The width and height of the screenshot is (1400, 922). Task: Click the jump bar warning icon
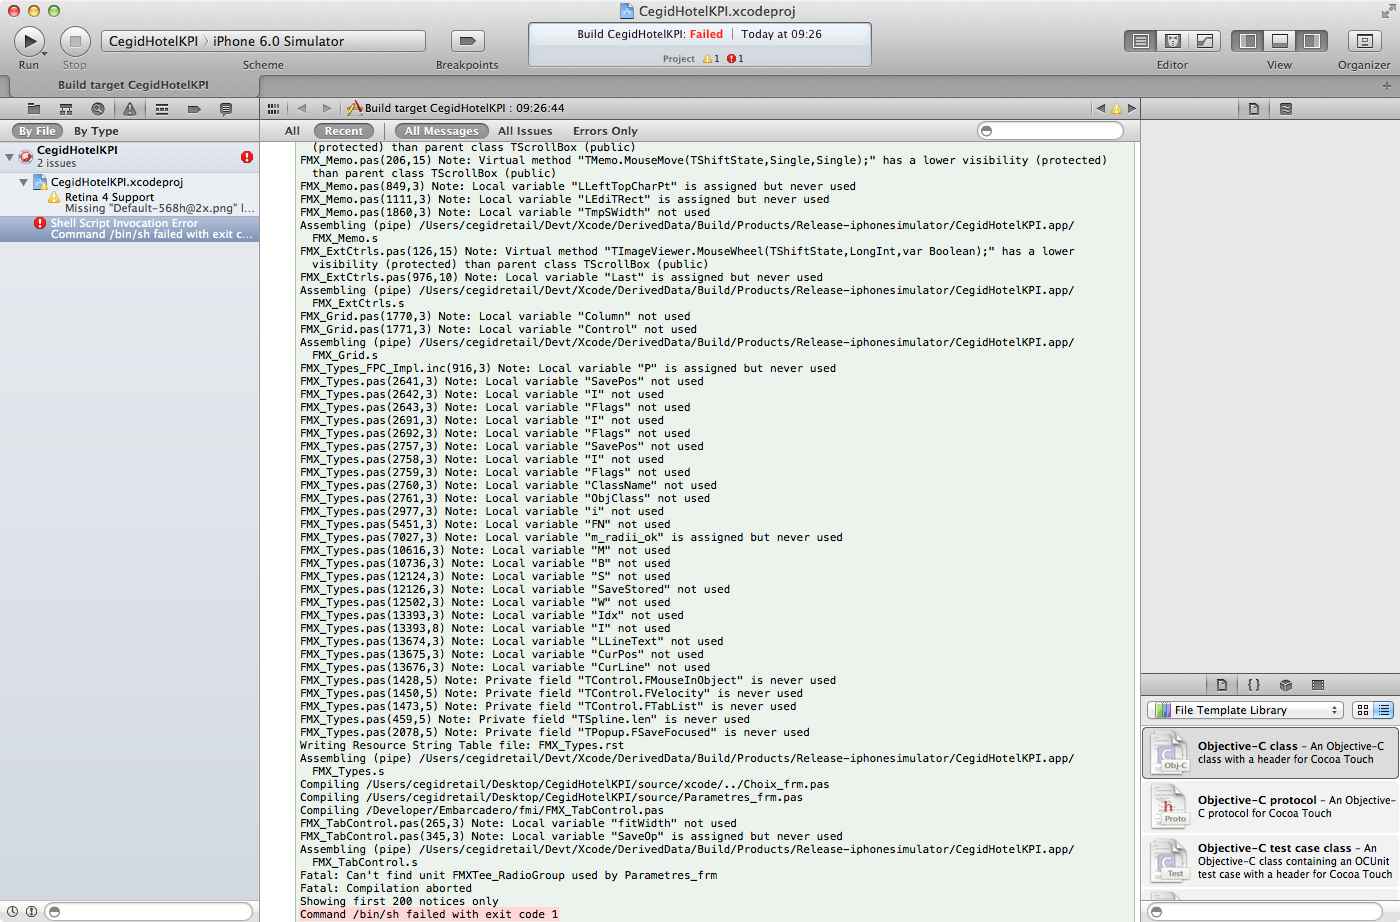tap(1116, 108)
